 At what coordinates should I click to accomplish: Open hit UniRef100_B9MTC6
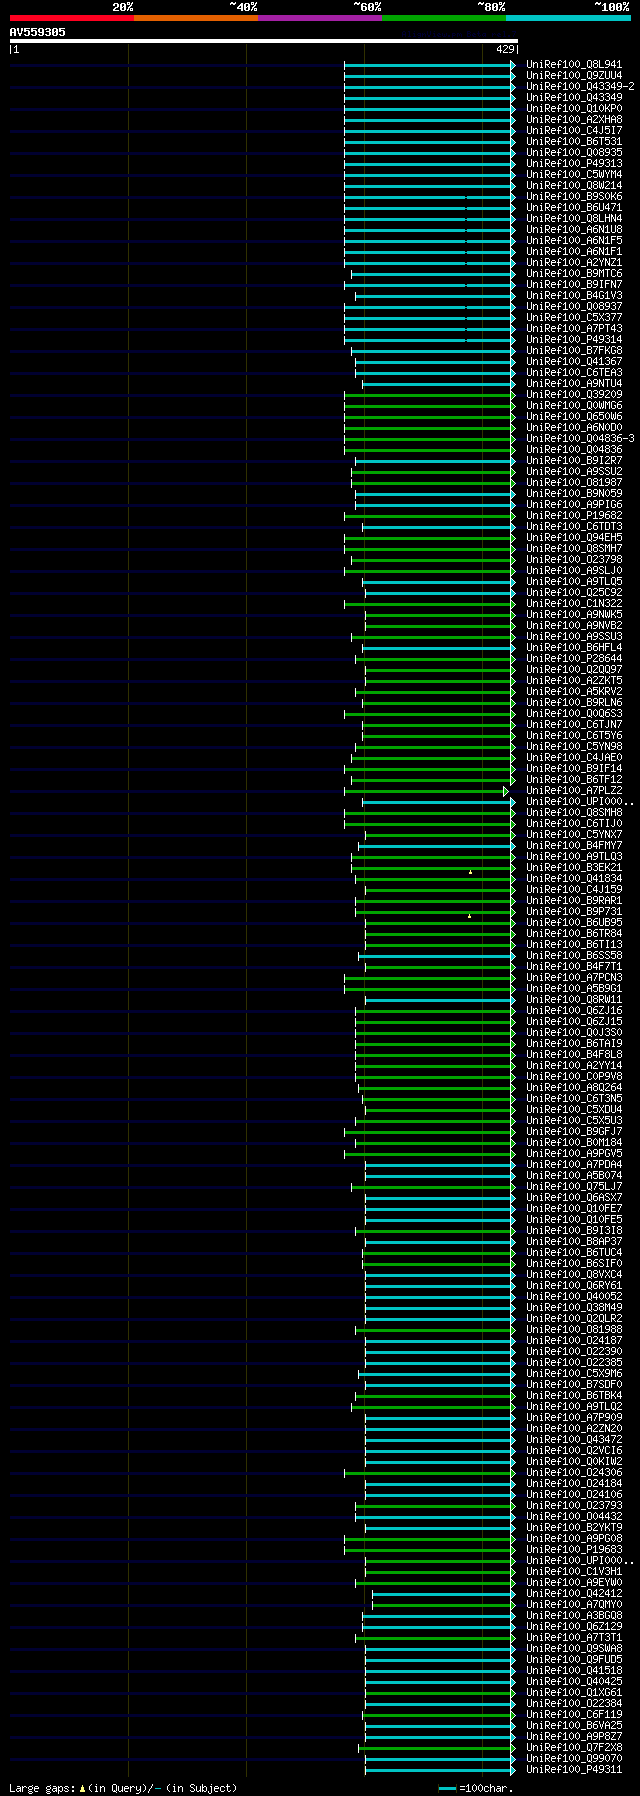coord(574,274)
